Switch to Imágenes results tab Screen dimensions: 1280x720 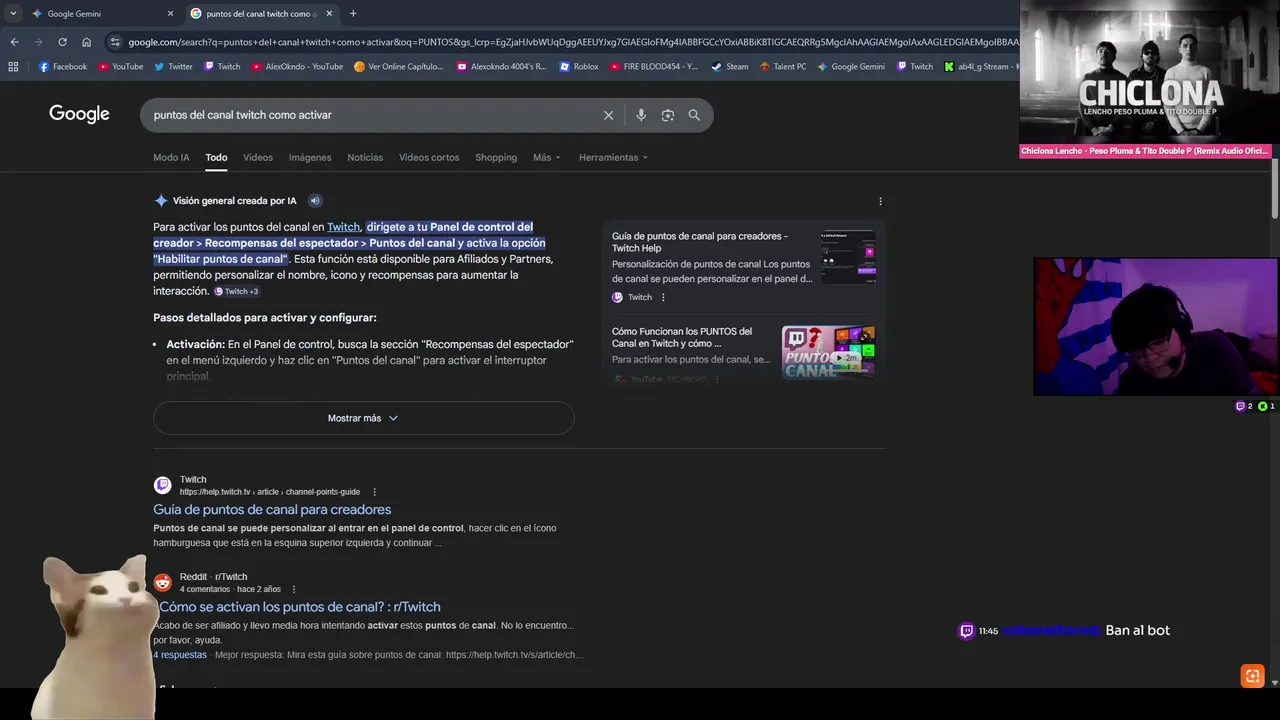point(310,157)
